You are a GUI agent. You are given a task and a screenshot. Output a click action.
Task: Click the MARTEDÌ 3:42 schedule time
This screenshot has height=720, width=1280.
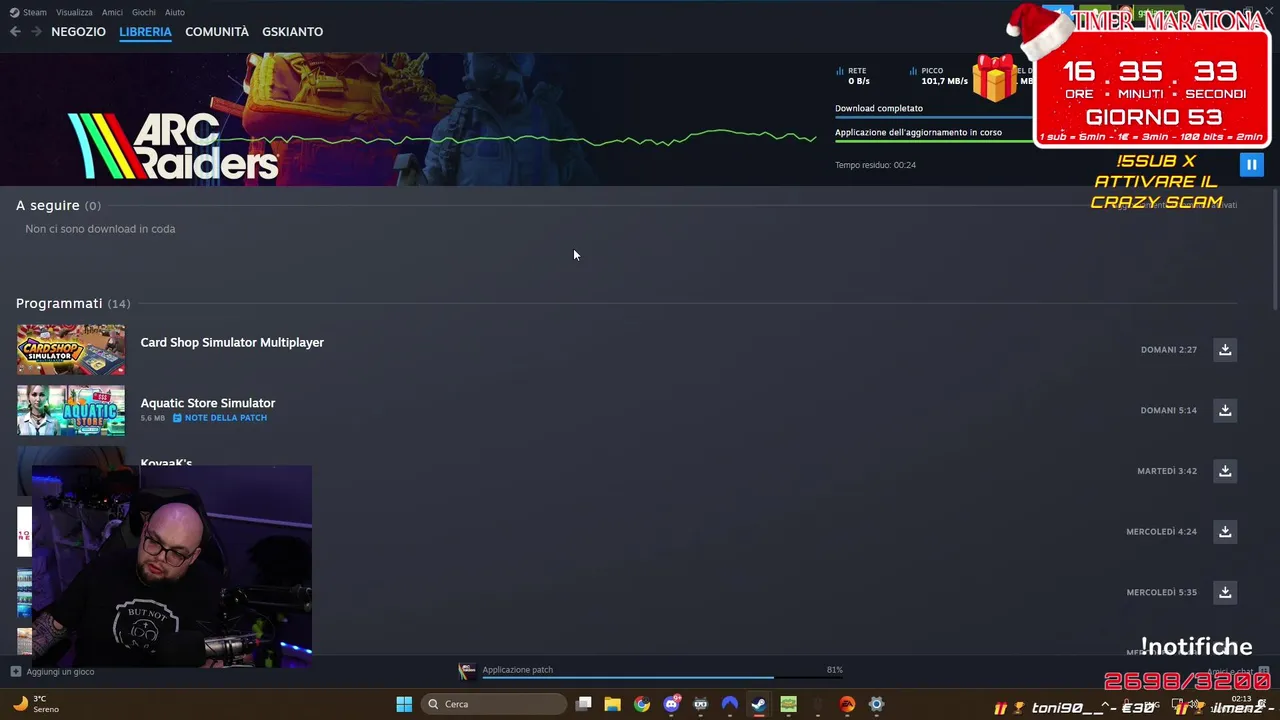[1167, 471]
